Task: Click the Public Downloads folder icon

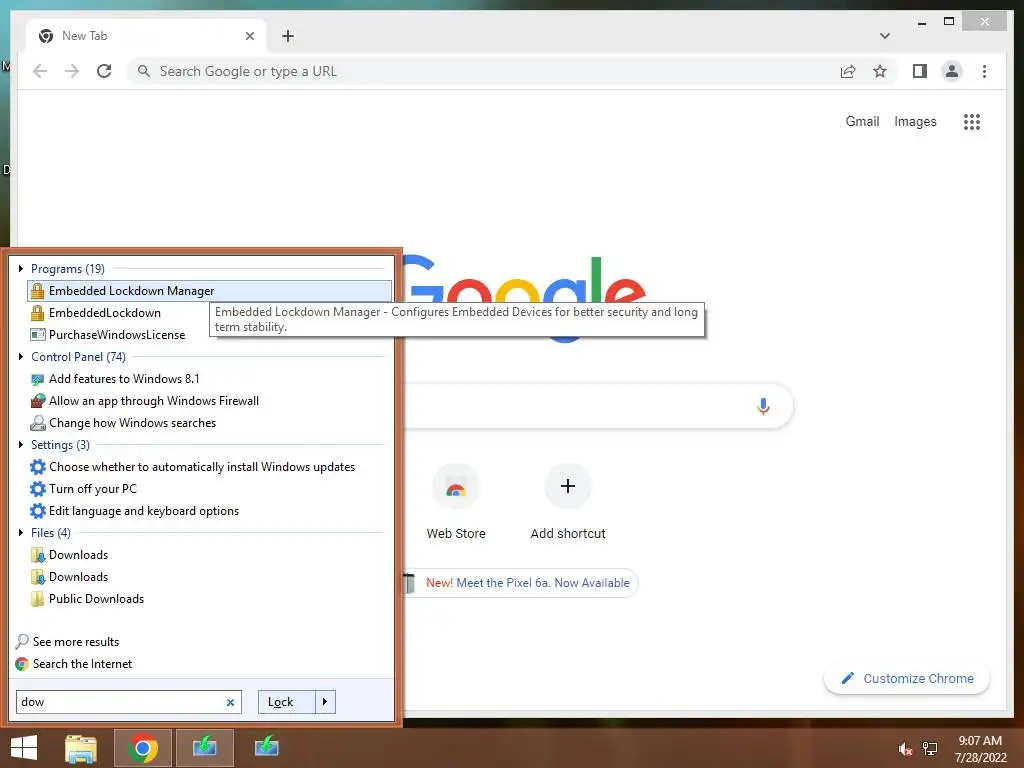Action: click(38, 599)
